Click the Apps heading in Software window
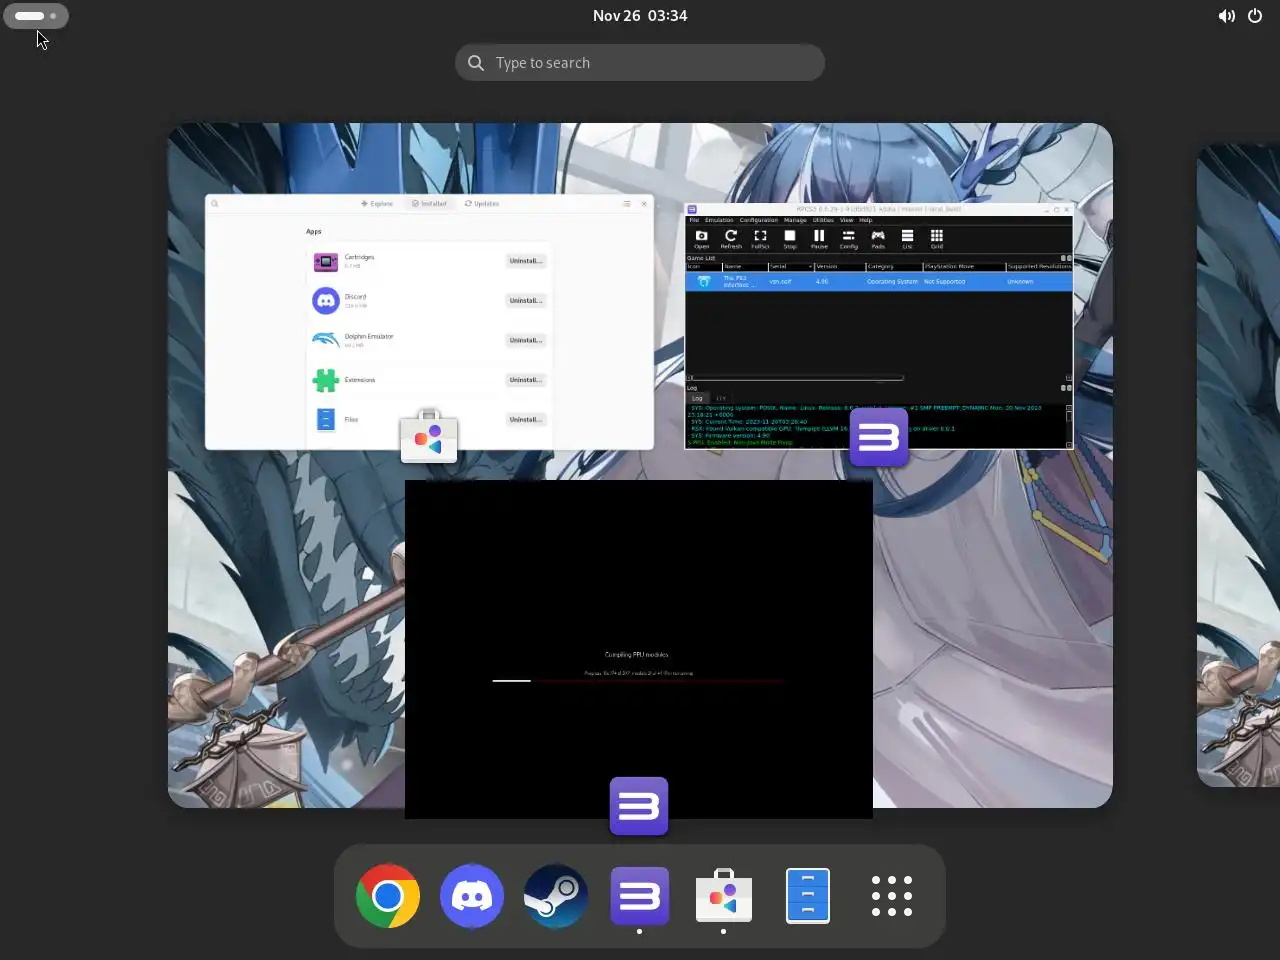The image size is (1280, 960). click(x=314, y=232)
